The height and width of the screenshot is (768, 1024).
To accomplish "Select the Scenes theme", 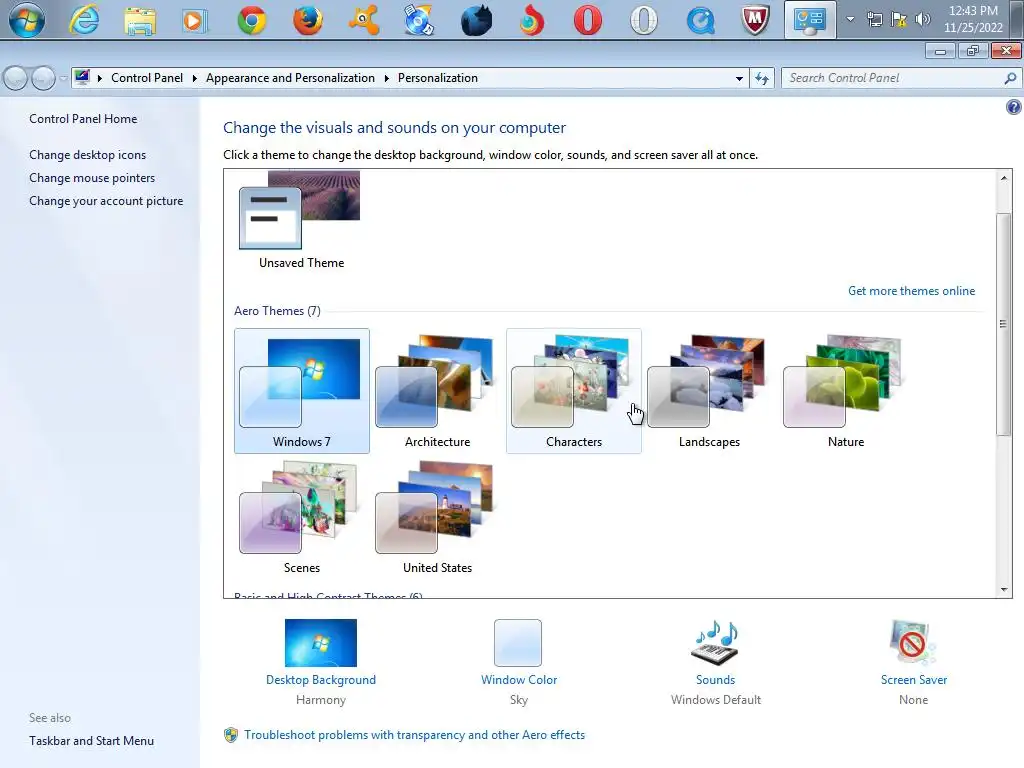I will 302,517.
